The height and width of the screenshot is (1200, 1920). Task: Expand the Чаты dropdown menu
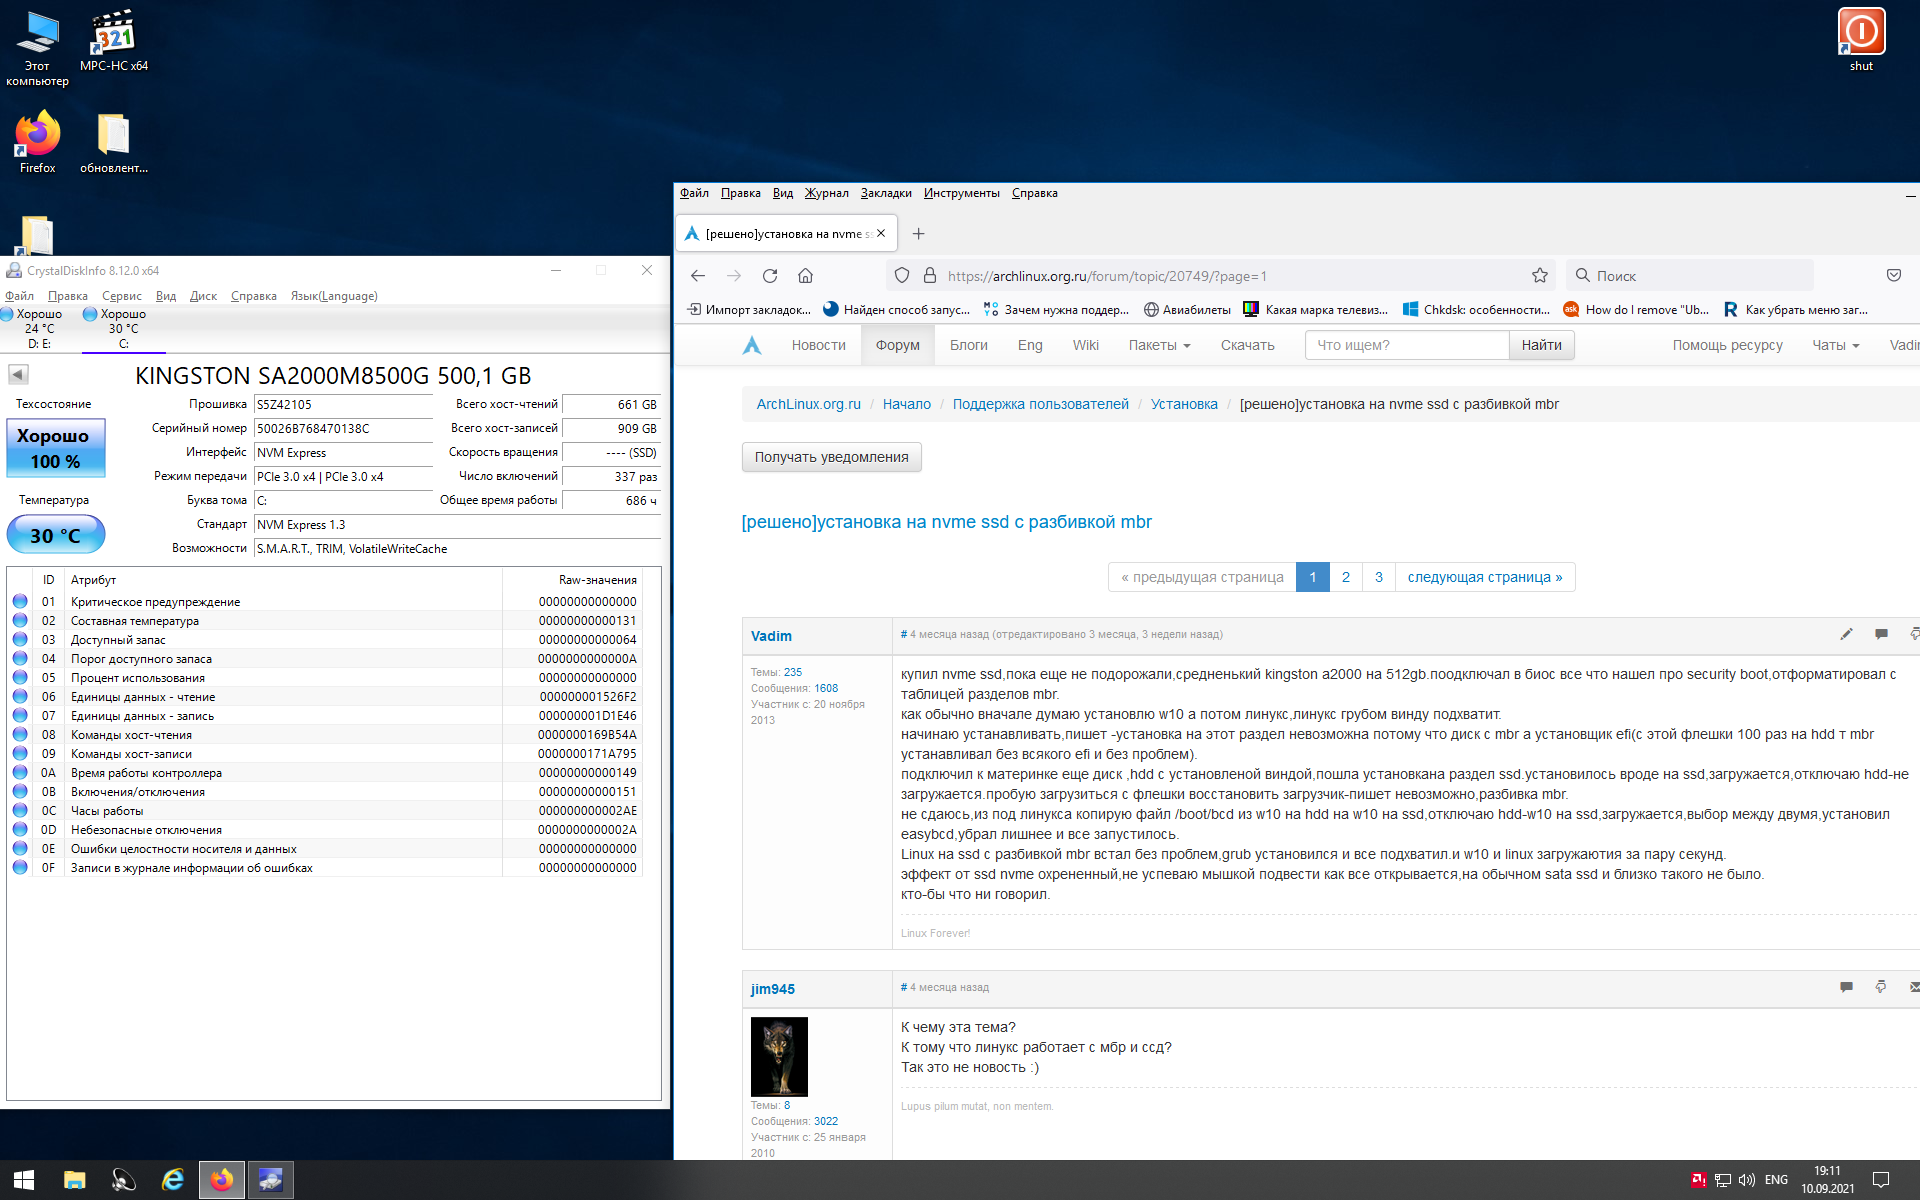(1835, 345)
